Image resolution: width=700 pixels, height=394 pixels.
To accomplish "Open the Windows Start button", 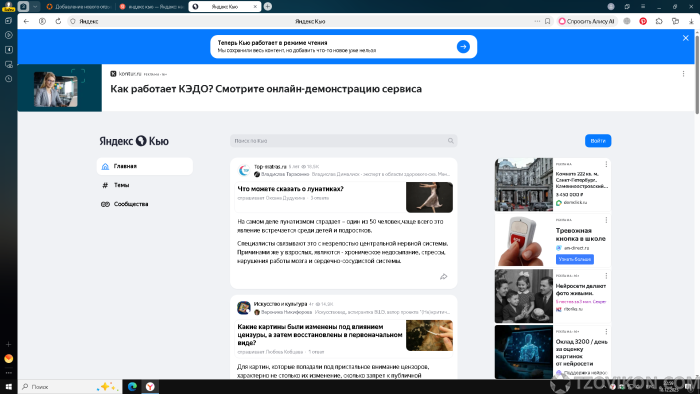I will tap(8, 387).
